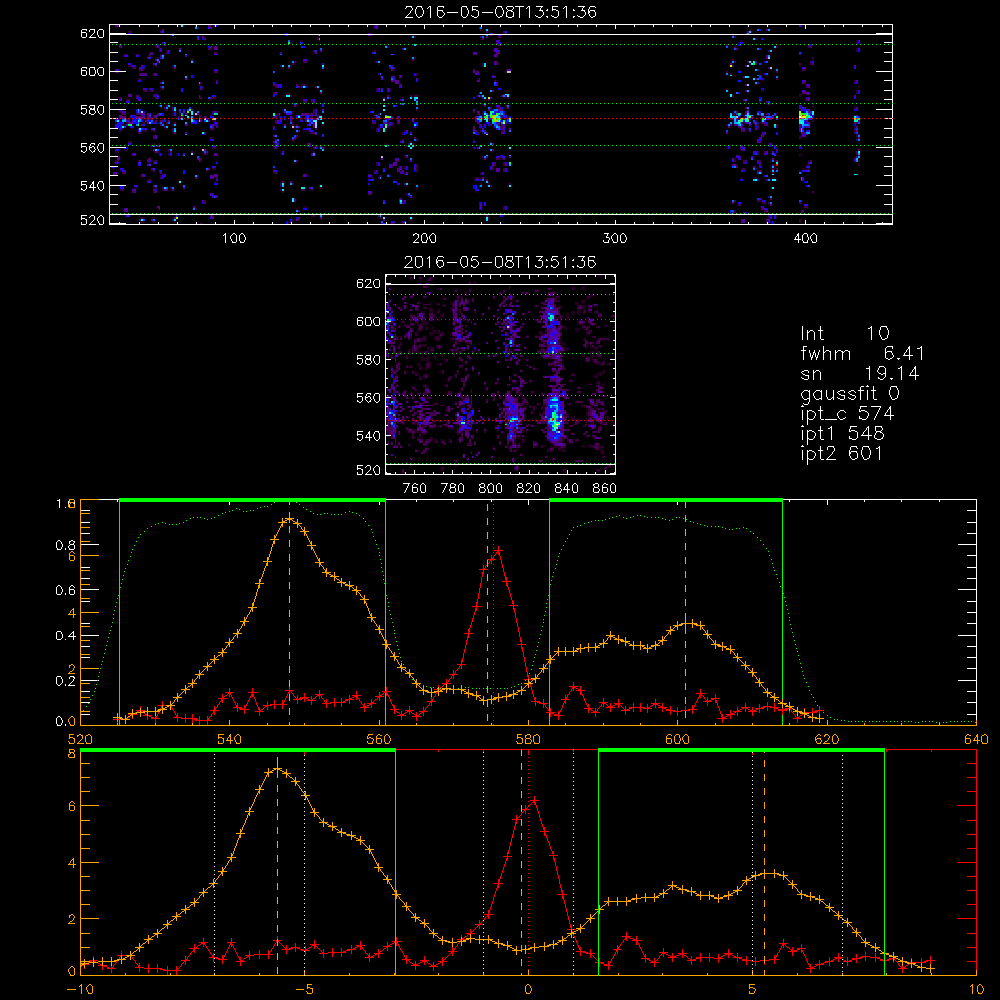Click the orange '640' x-axis tick label
Viewport: 1000px width, 1000px height.
(x=976, y=740)
